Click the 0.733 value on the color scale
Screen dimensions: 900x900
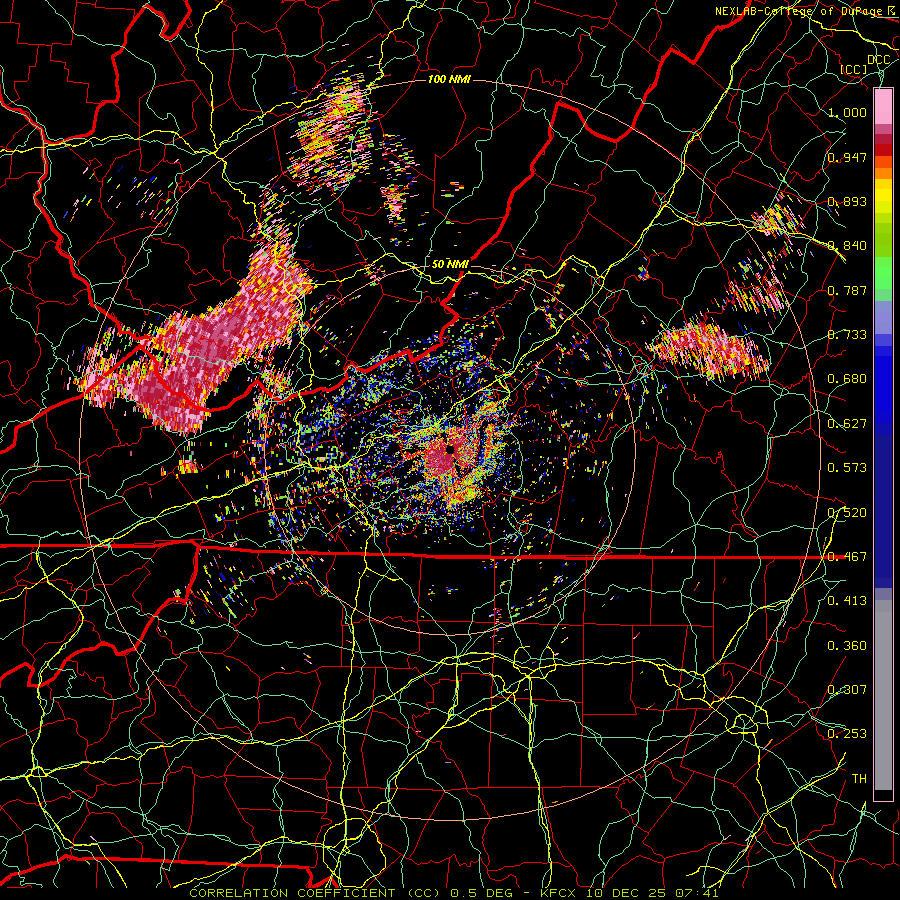point(847,335)
